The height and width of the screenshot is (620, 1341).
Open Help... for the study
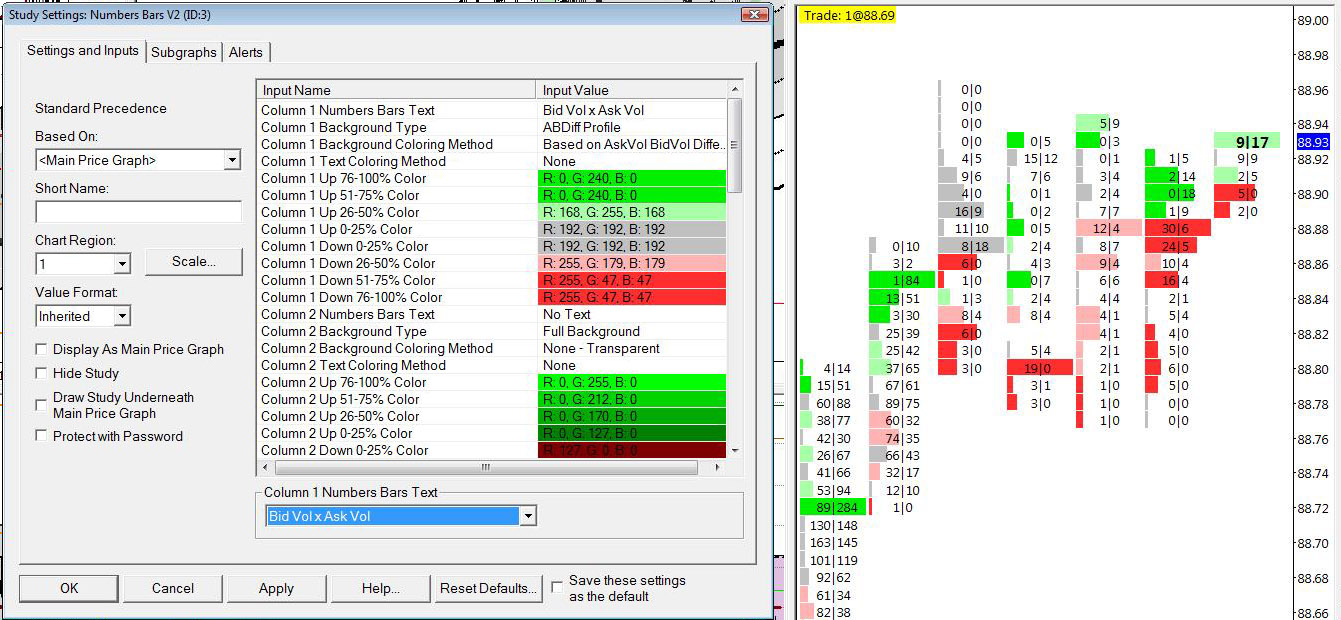coord(381,588)
